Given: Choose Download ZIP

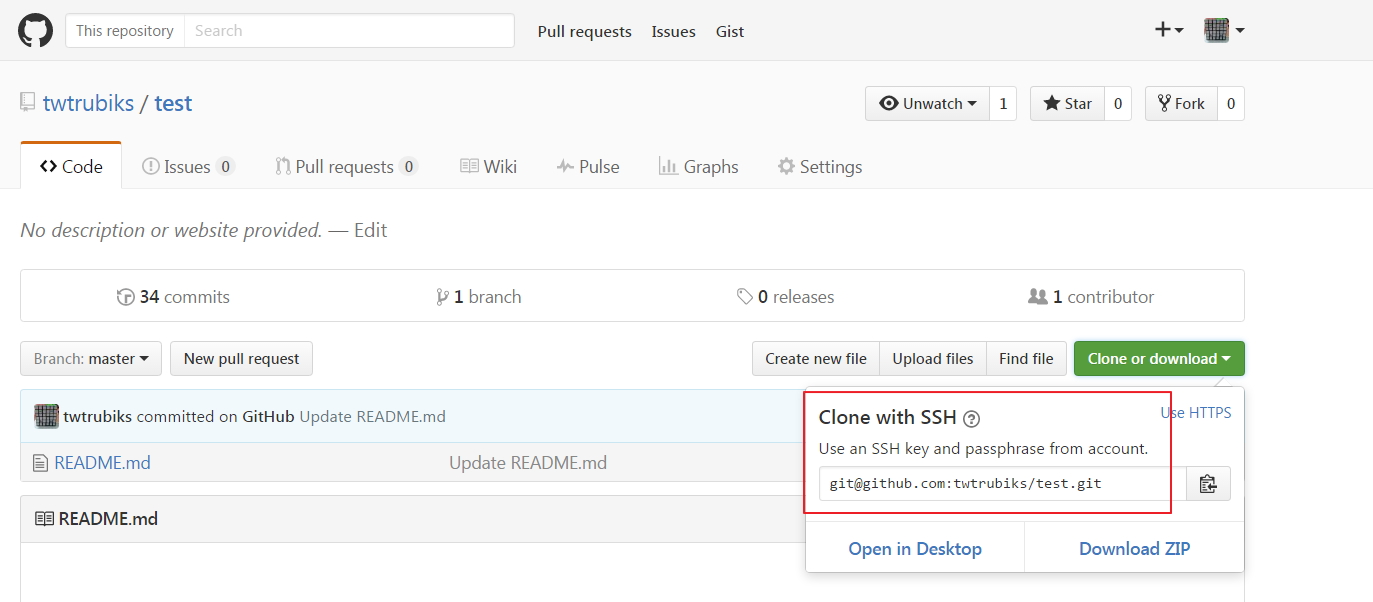Looking at the screenshot, I should [1135, 549].
